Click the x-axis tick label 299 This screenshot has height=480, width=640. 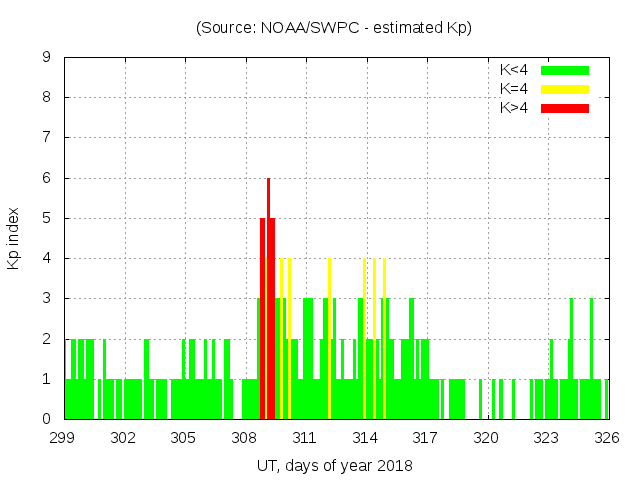click(x=63, y=438)
